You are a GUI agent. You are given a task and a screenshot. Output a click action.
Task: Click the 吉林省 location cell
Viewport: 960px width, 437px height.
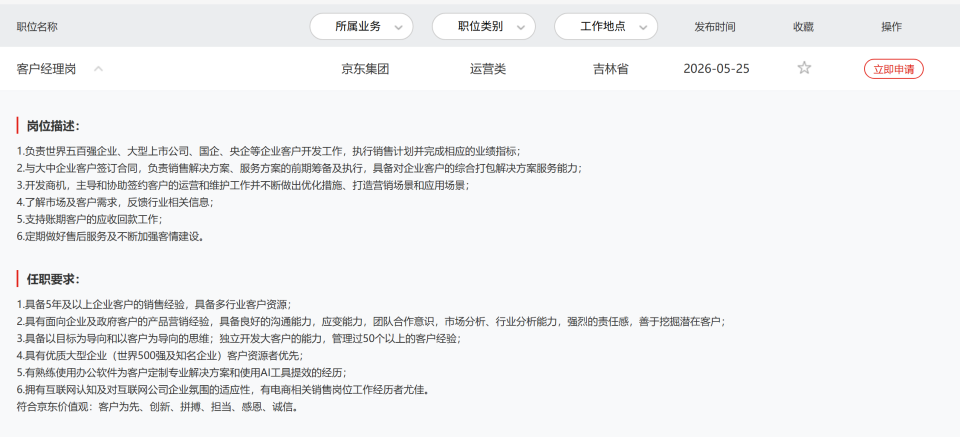pos(610,69)
